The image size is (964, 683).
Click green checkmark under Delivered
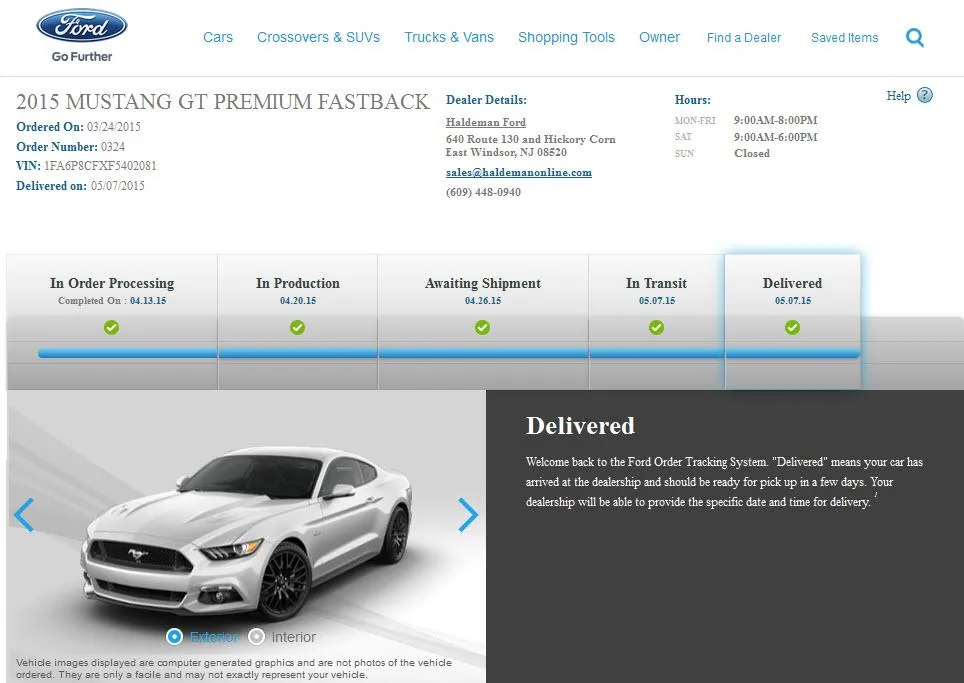[792, 328]
